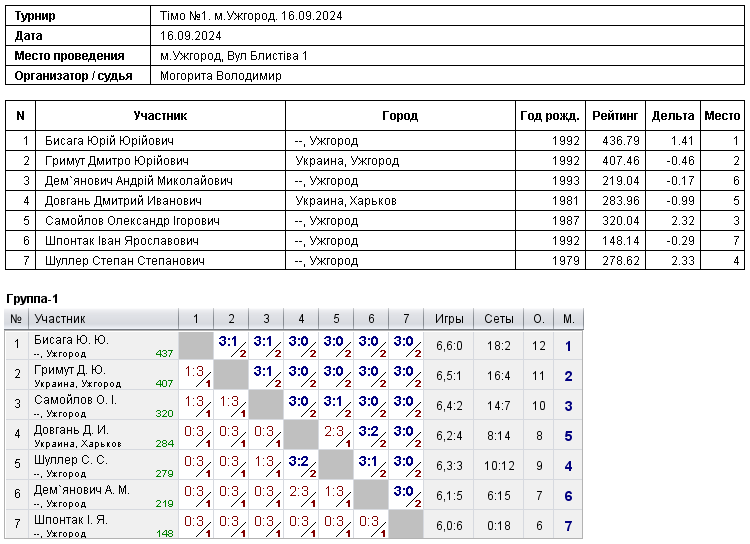Click participant name Довгань Дмитрий Иванович
The height and width of the screenshot is (544, 750).
tap(123, 201)
